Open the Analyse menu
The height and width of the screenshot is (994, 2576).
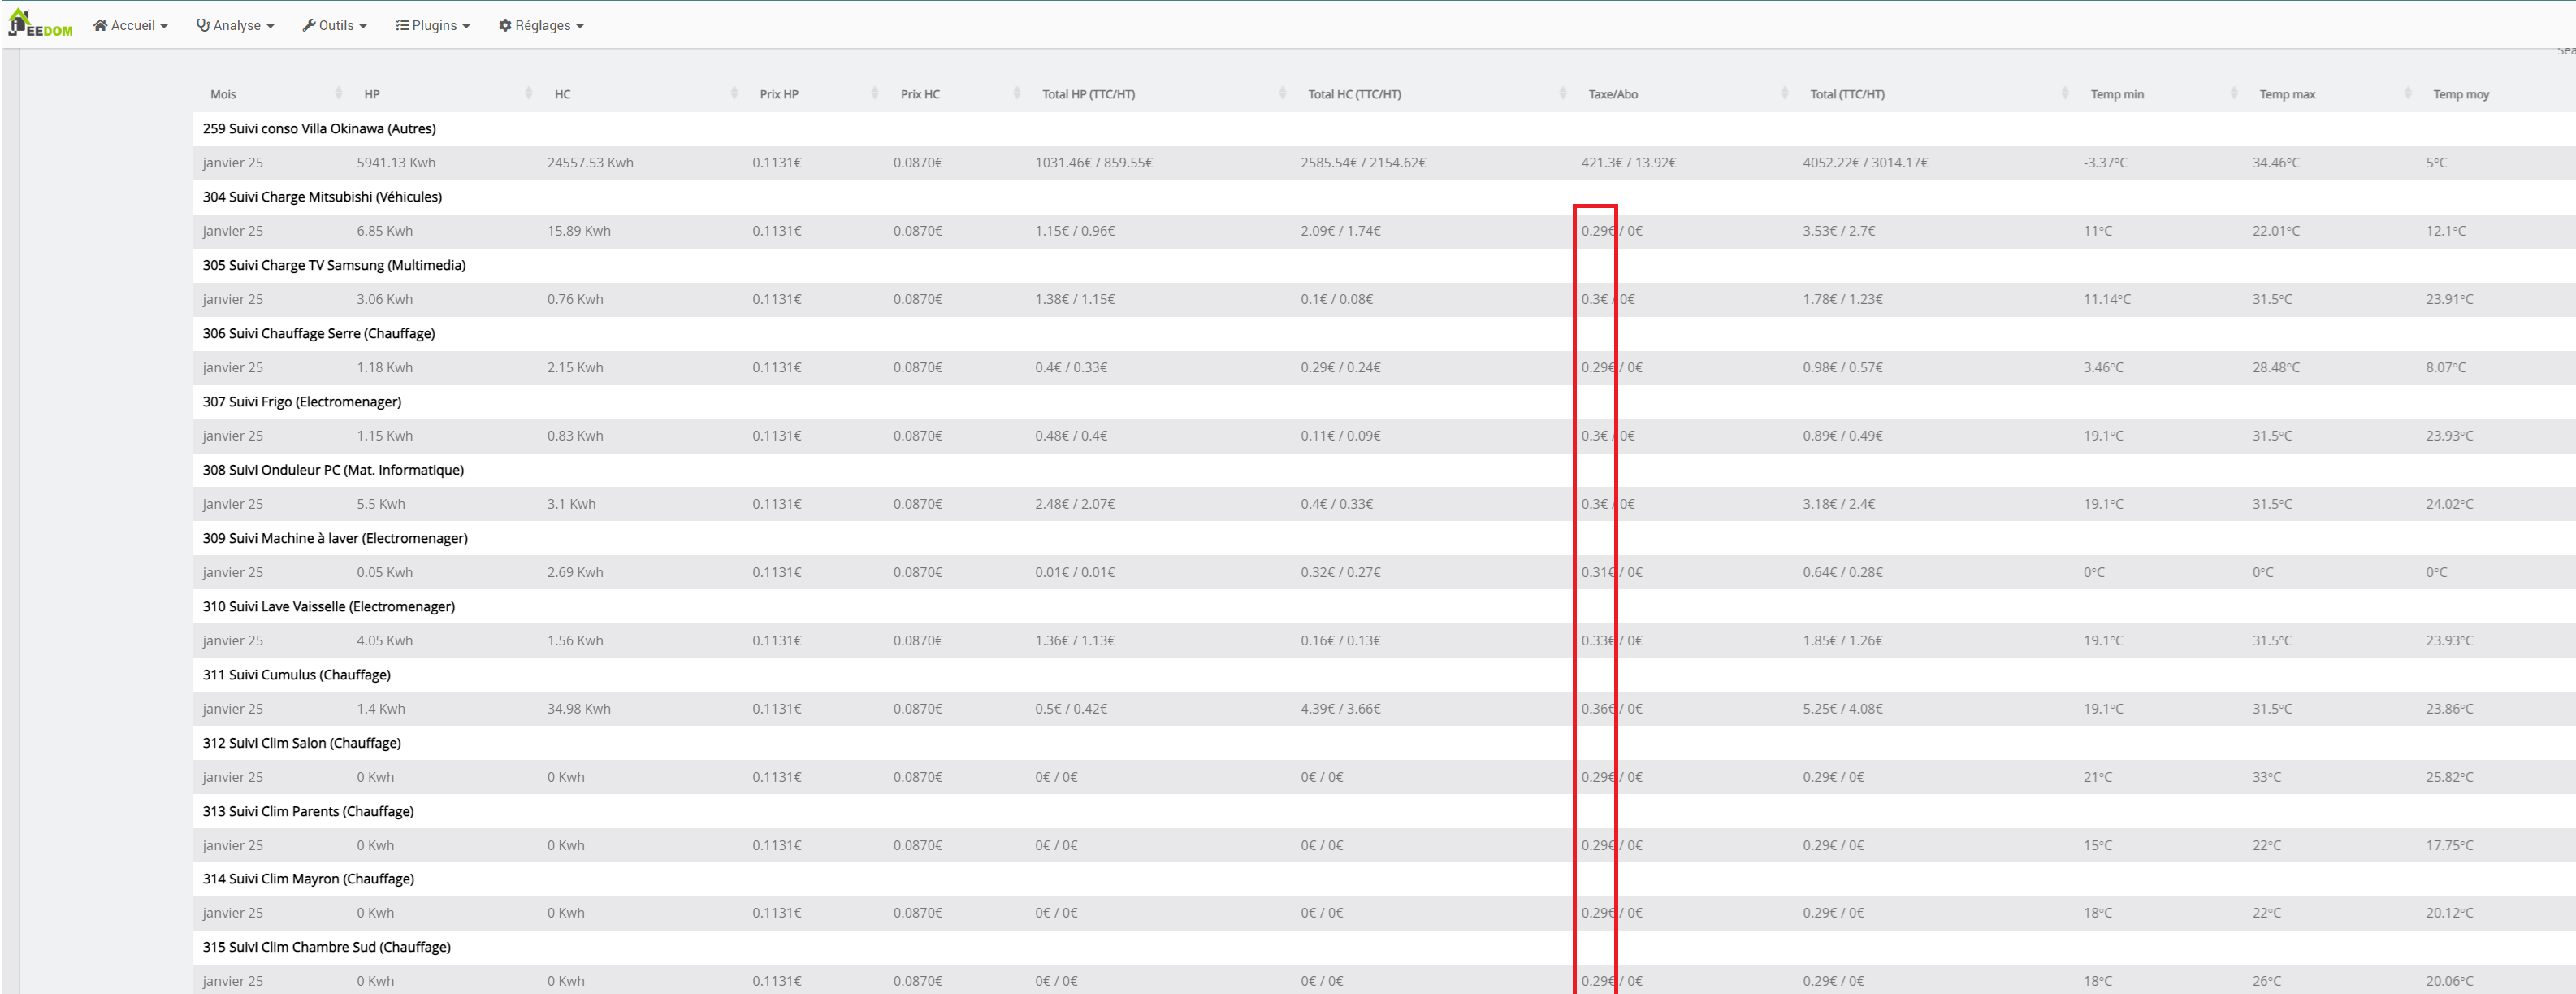coord(235,26)
